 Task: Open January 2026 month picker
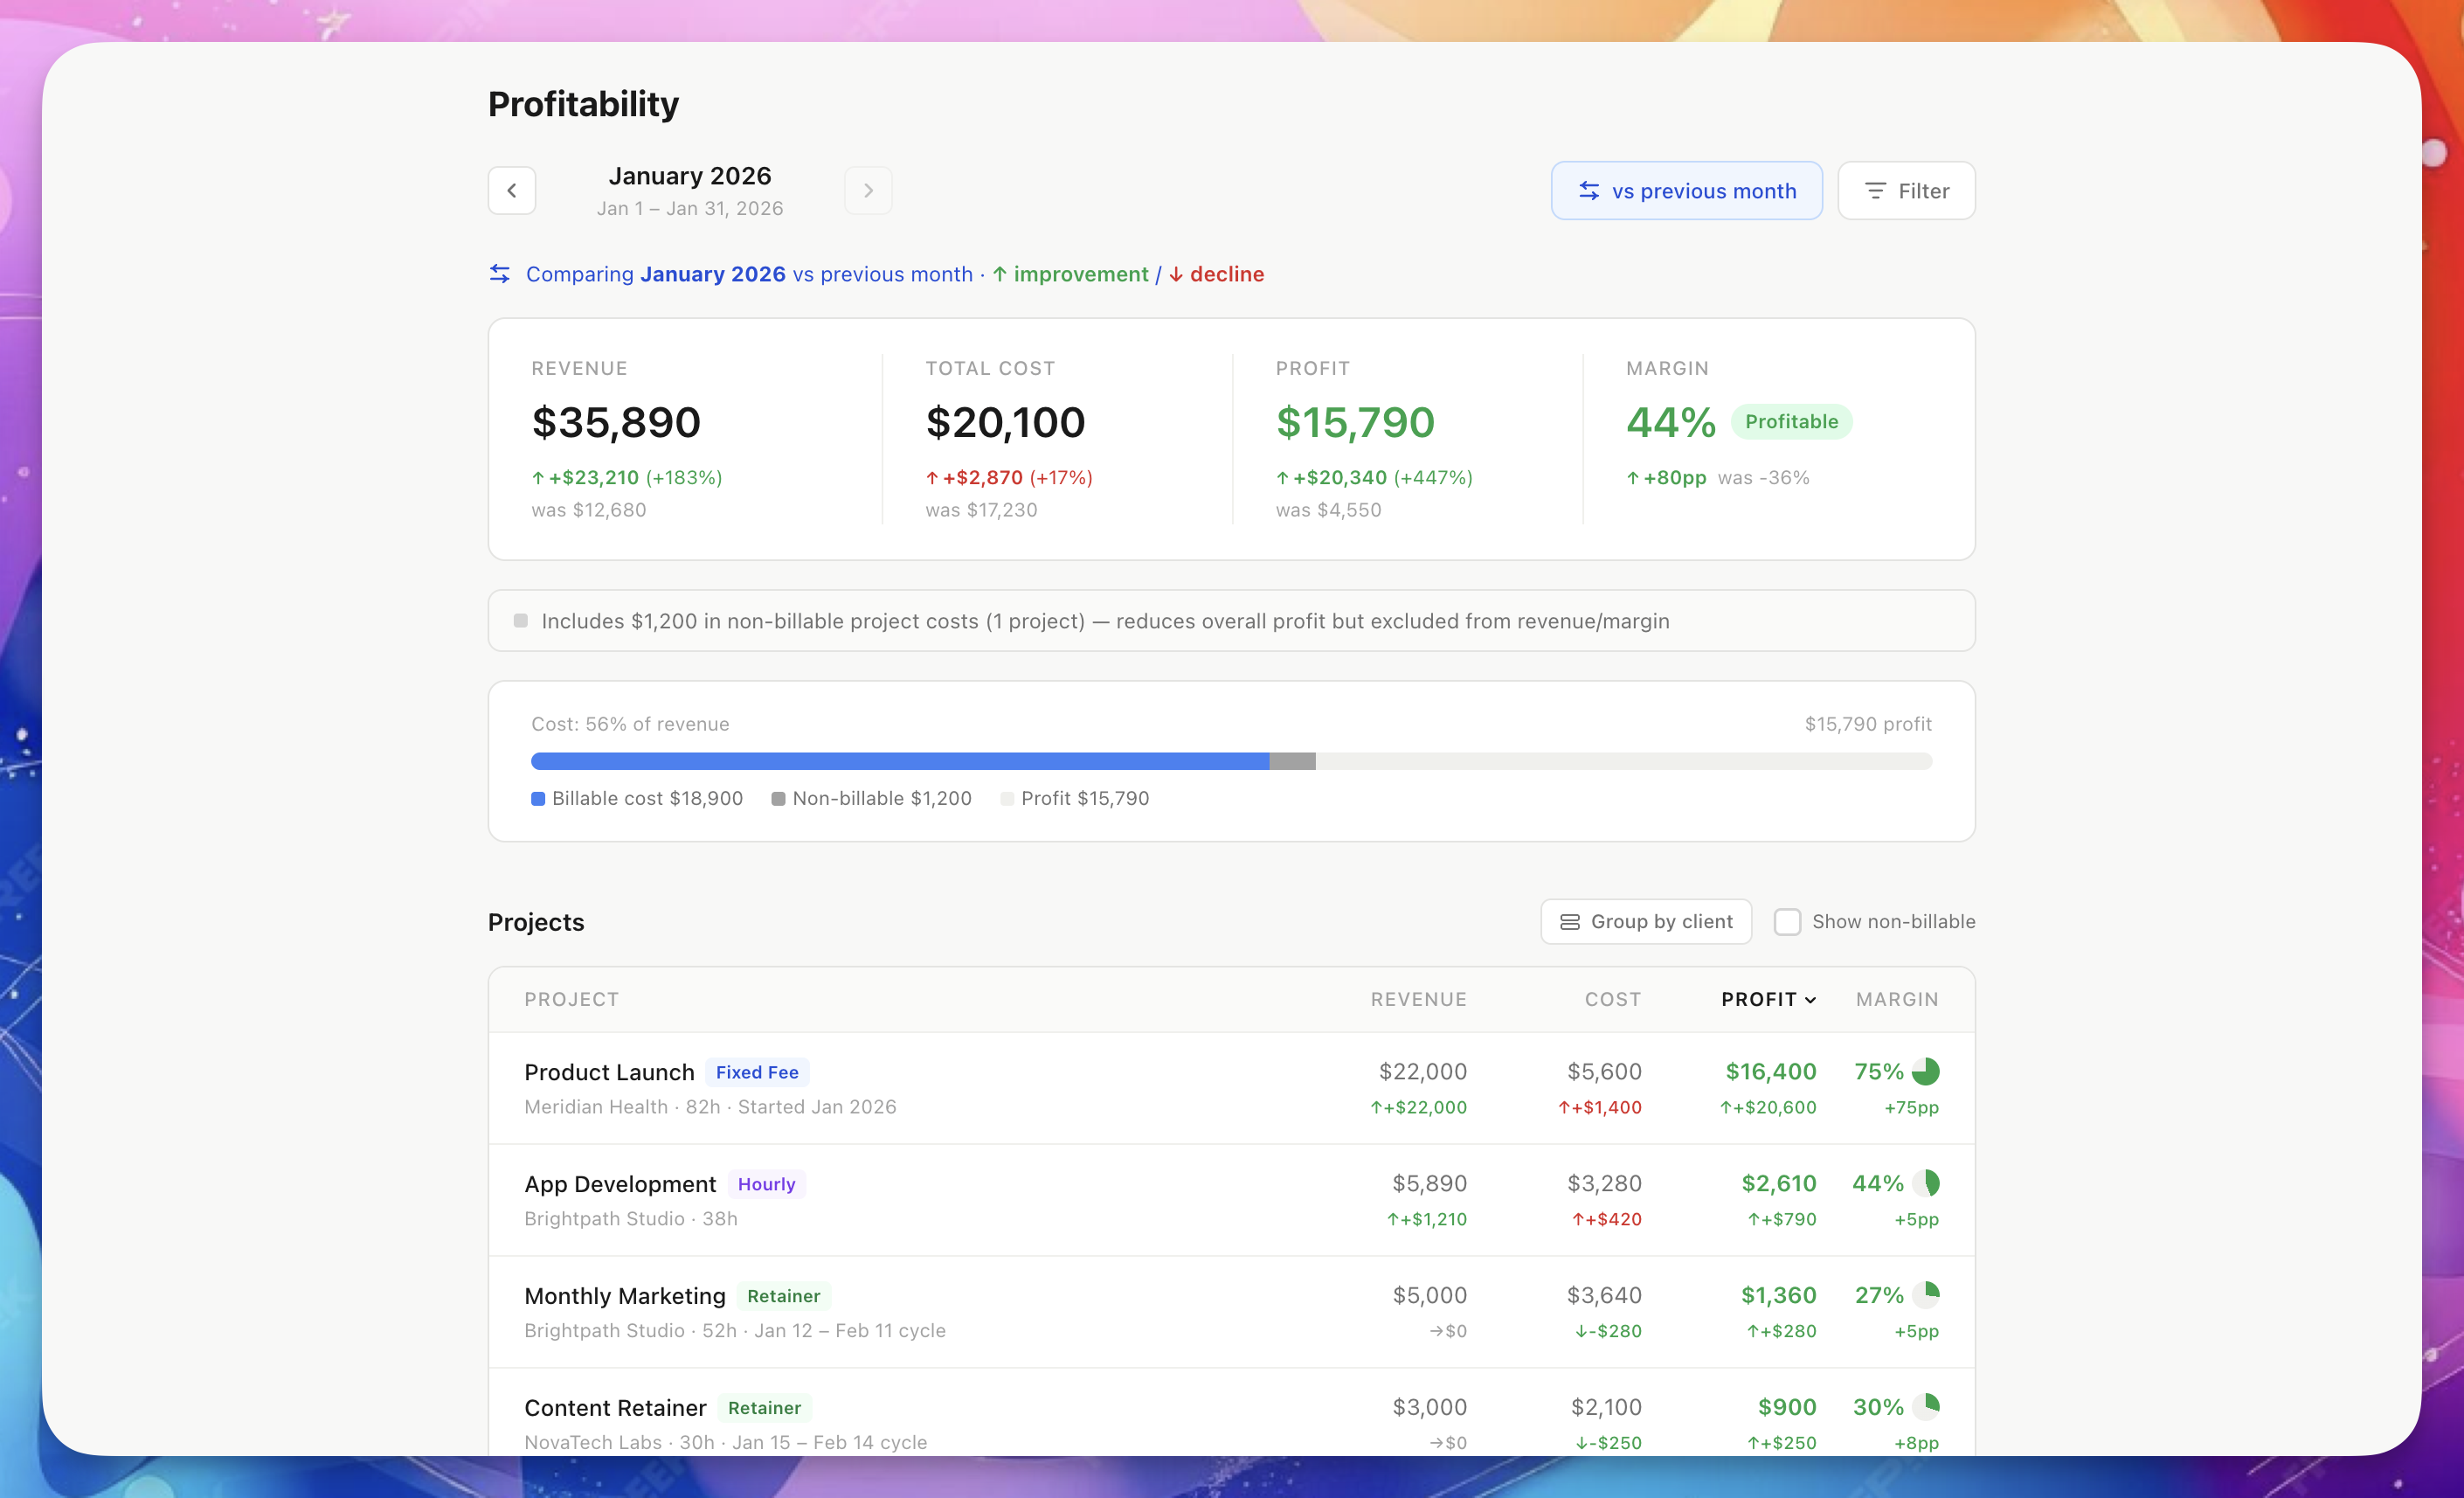coord(690,177)
